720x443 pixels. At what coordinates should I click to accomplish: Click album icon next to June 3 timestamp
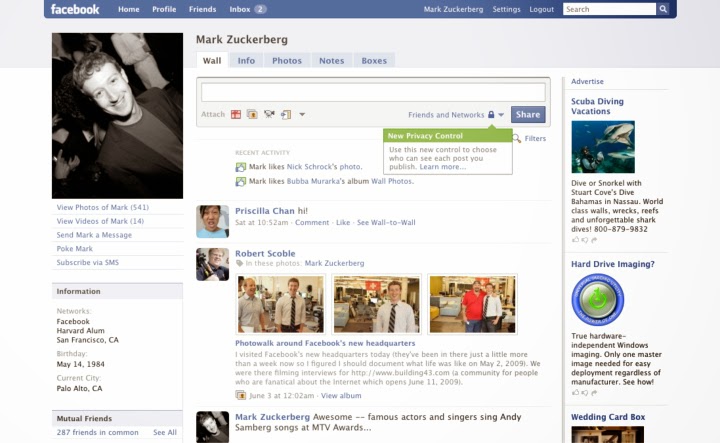coord(241,395)
